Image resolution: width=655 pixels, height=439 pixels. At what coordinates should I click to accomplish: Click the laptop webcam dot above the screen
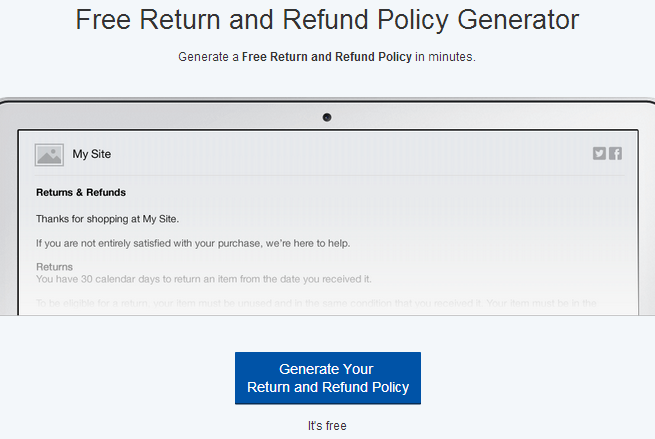point(327,117)
